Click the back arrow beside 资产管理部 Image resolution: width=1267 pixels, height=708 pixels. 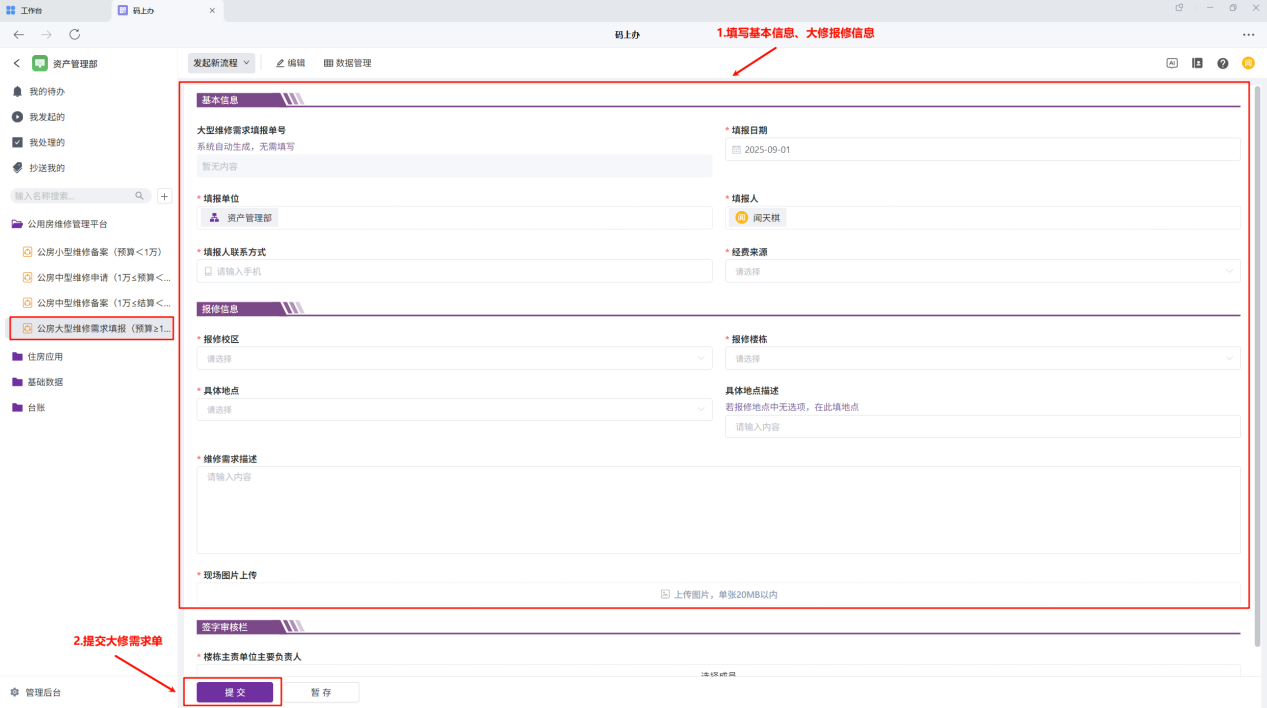pos(16,63)
